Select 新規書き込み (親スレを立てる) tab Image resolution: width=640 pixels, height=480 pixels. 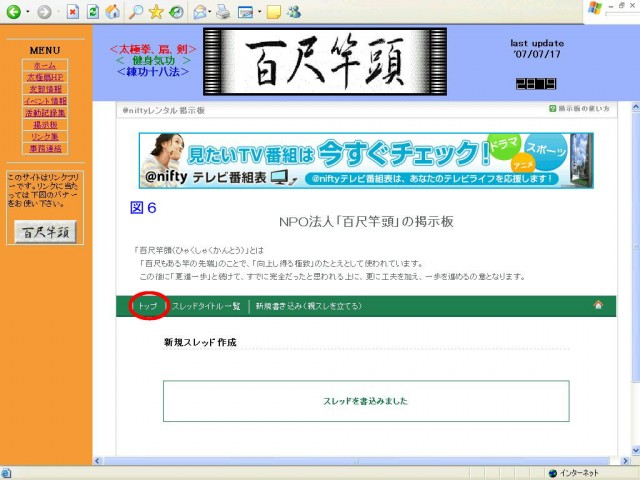[x=307, y=306]
